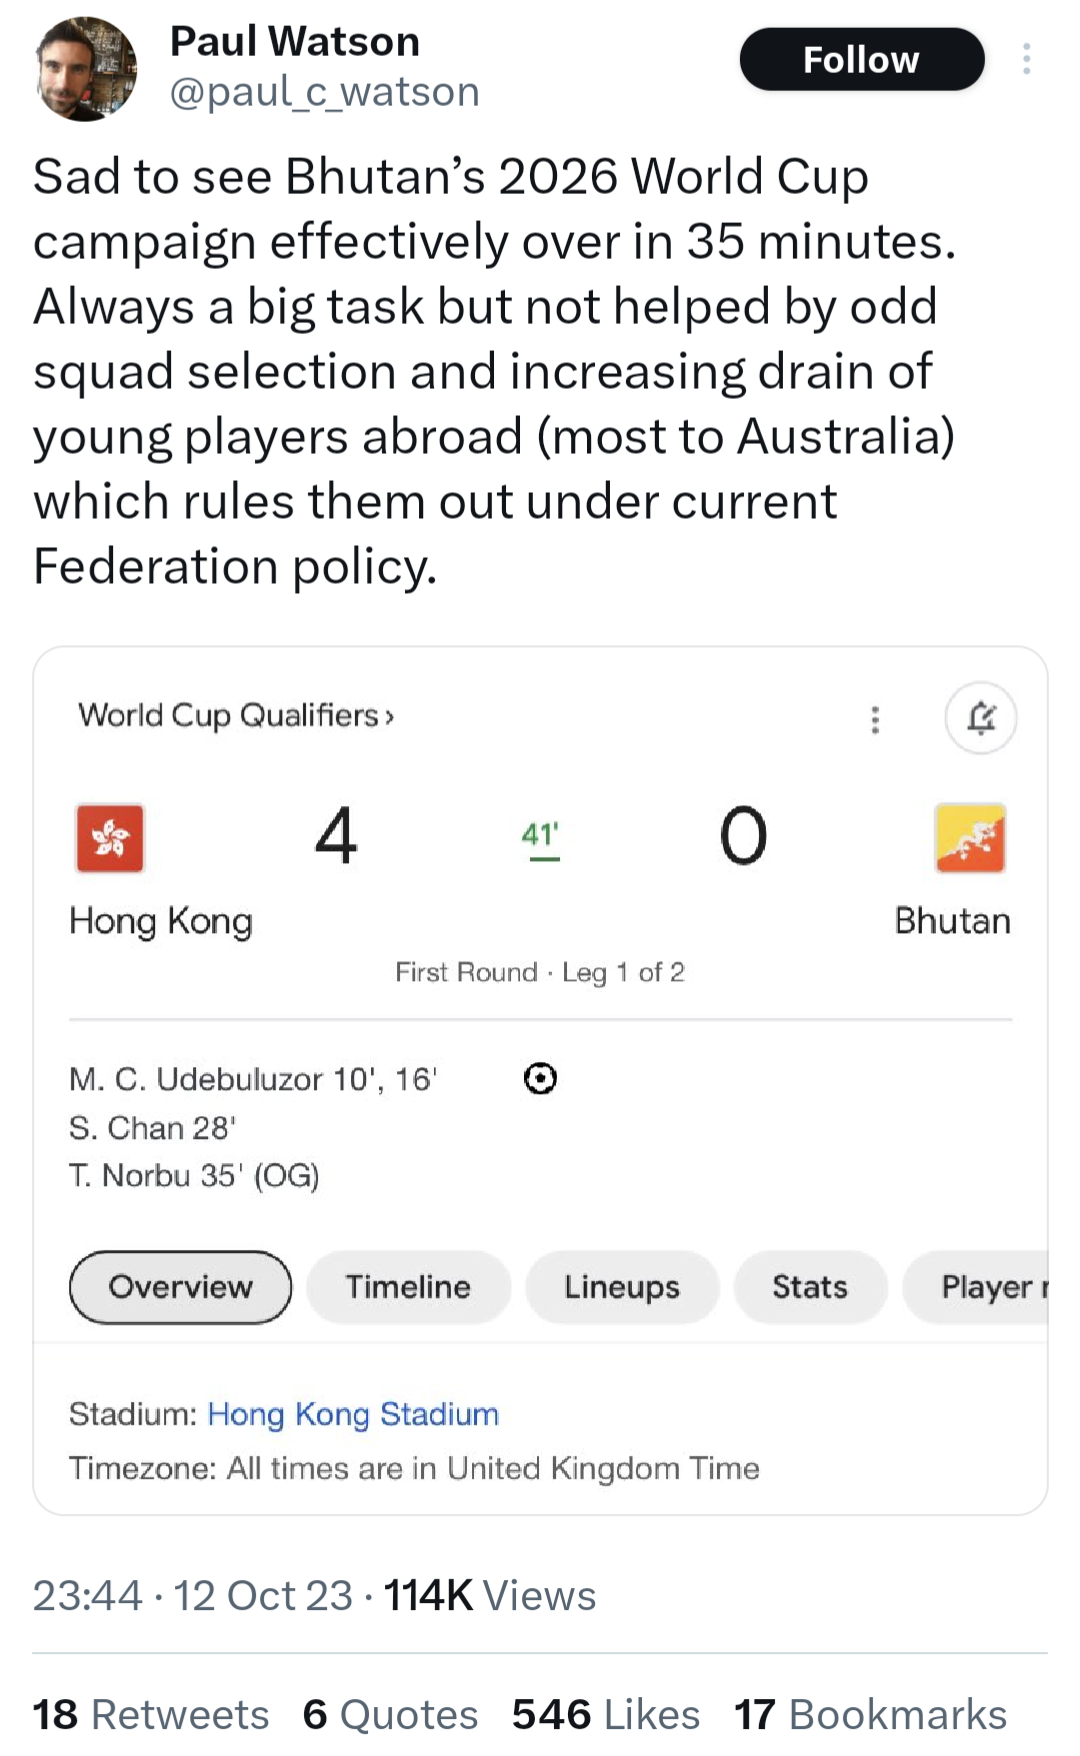Click the Hong Kong flag icon
This screenshot has height=1756, width=1080.
pyautogui.click(x=110, y=838)
